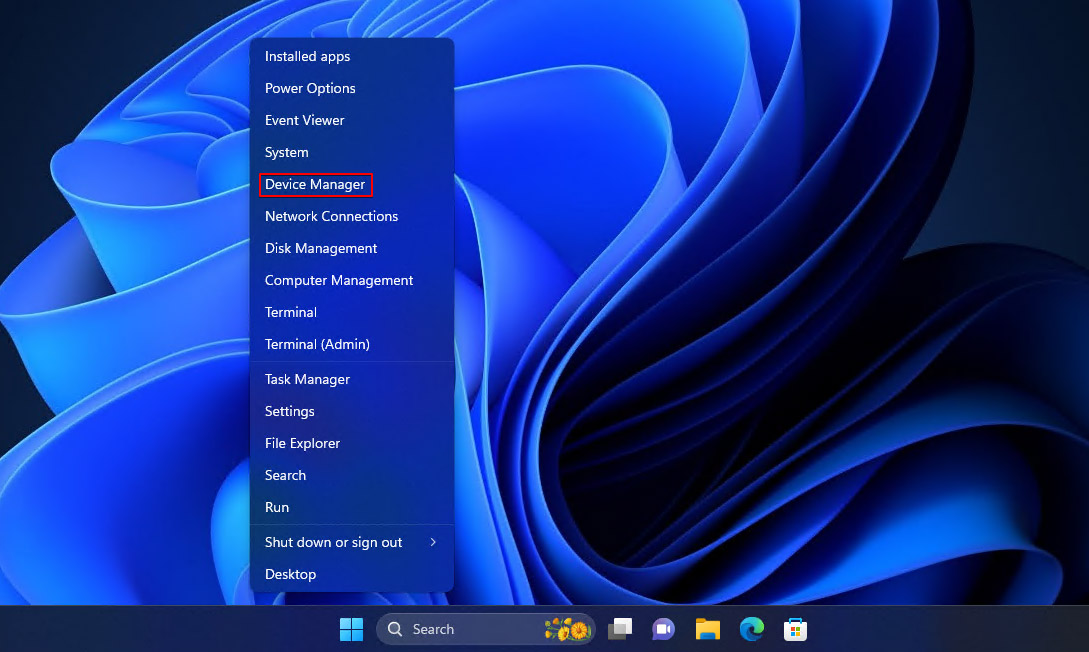Launch Task View from the taskbar
The image size is (1089, 652).
[619, 629]
